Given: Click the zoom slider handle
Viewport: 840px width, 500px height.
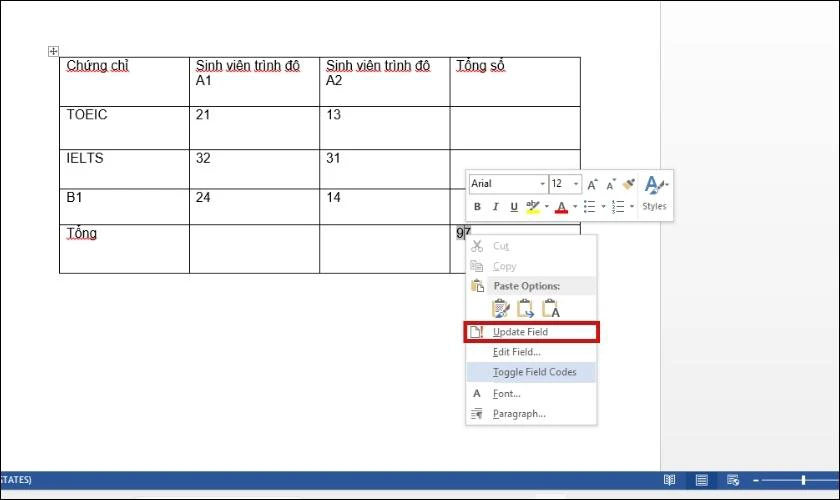Looking at the screenshot, I should [803, 480].
